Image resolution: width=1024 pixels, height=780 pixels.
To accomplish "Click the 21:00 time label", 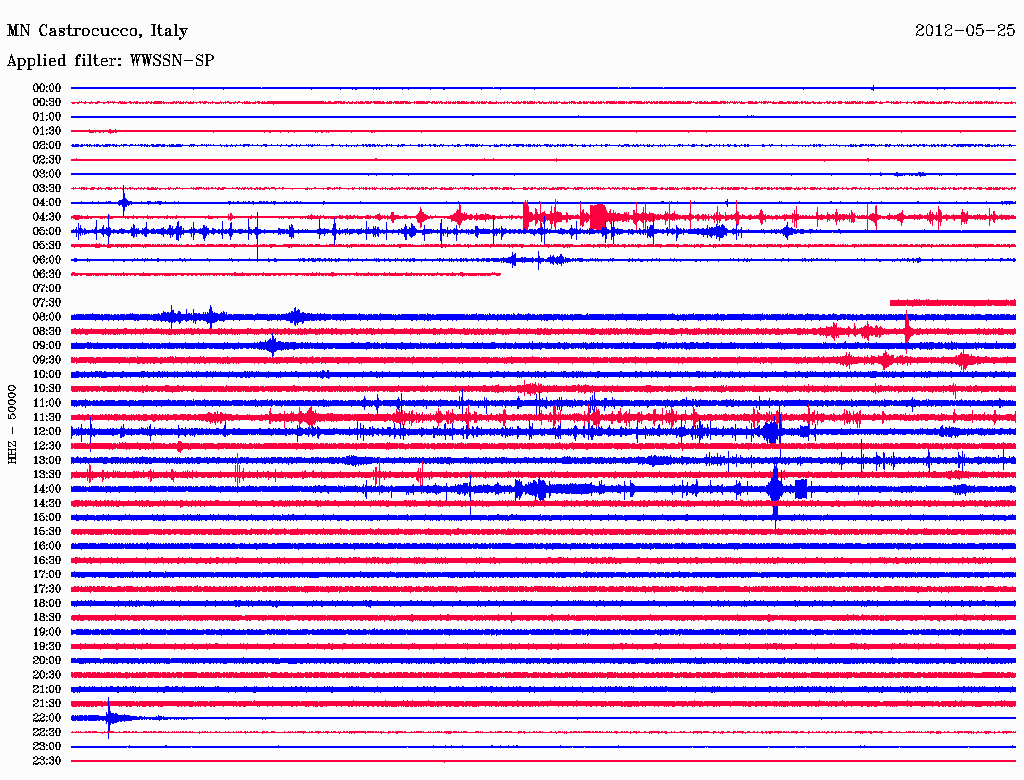I will [47, 690].
